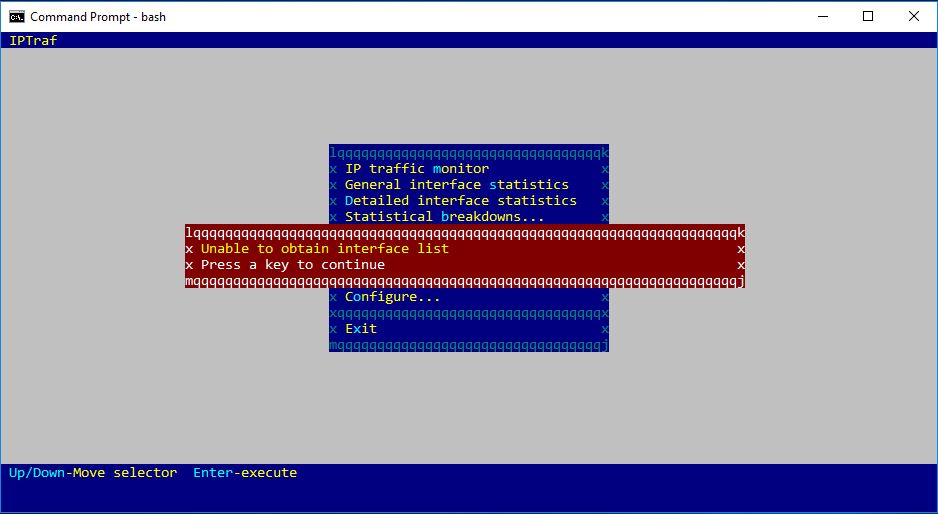The height and width of the screenshot is (514, 938).
Task: Select the IP traffic monitor menu entry
Action: (417, 169)
